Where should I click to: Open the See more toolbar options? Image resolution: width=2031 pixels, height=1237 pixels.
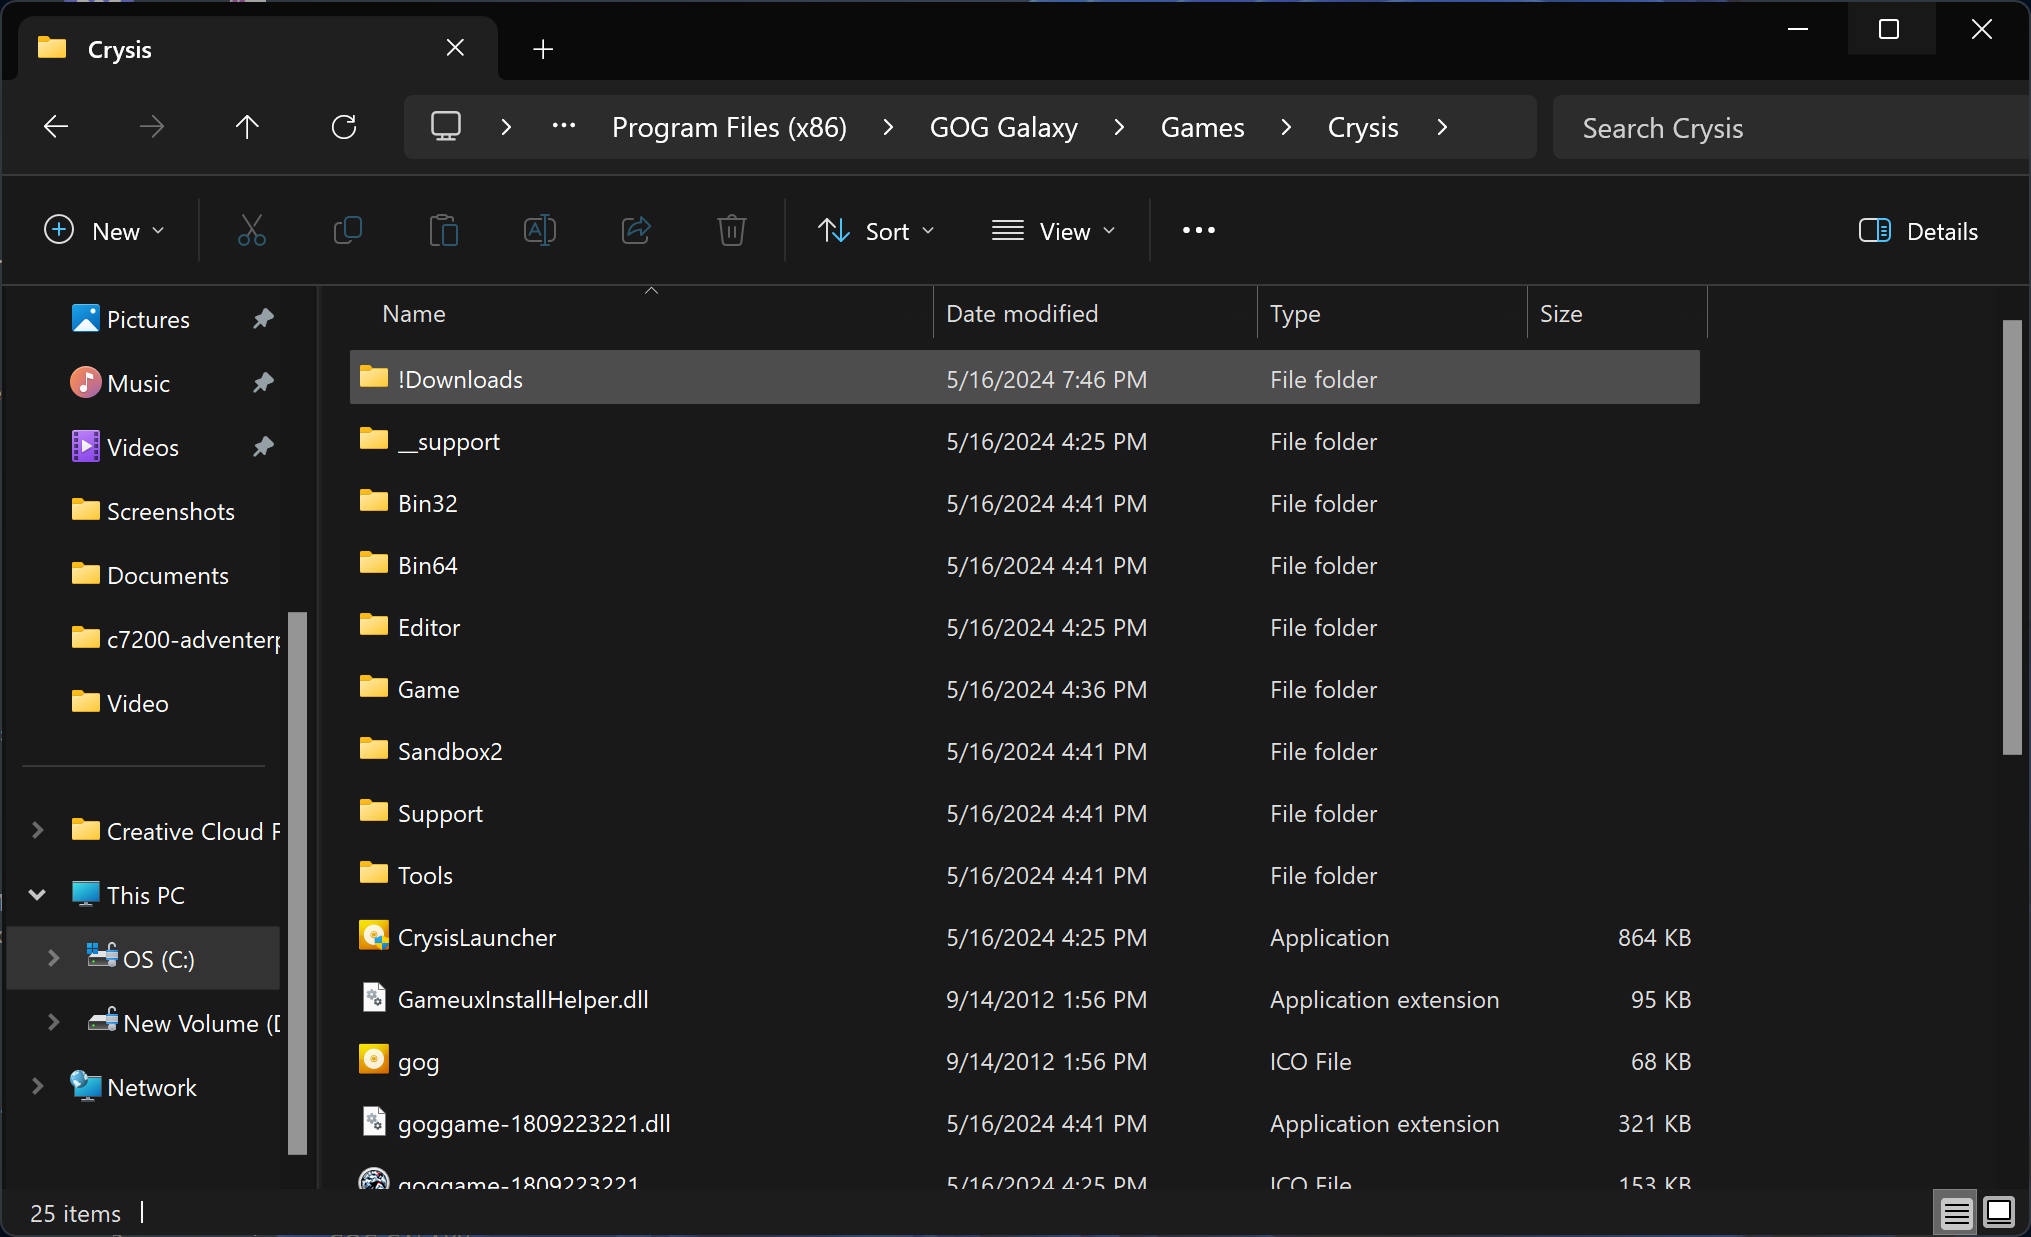point(1199,231)
